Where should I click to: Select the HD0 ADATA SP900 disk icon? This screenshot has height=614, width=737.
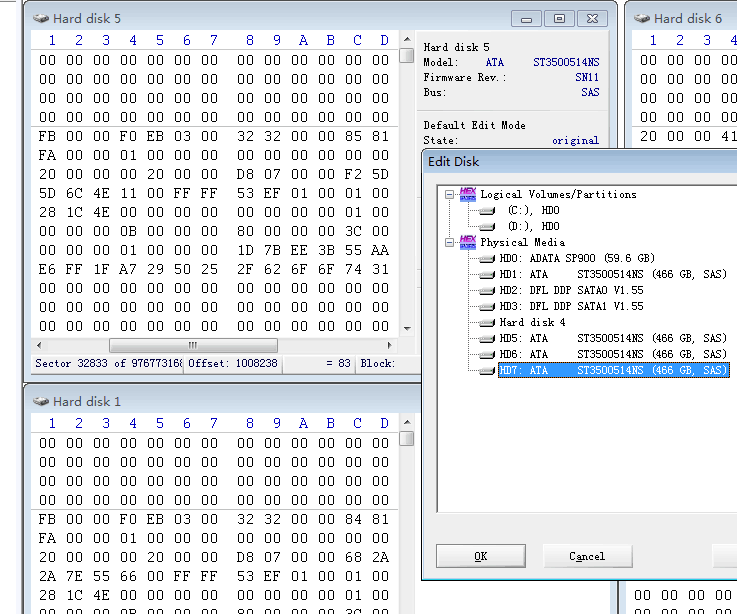pyautogui.click(x=486, y=259)
